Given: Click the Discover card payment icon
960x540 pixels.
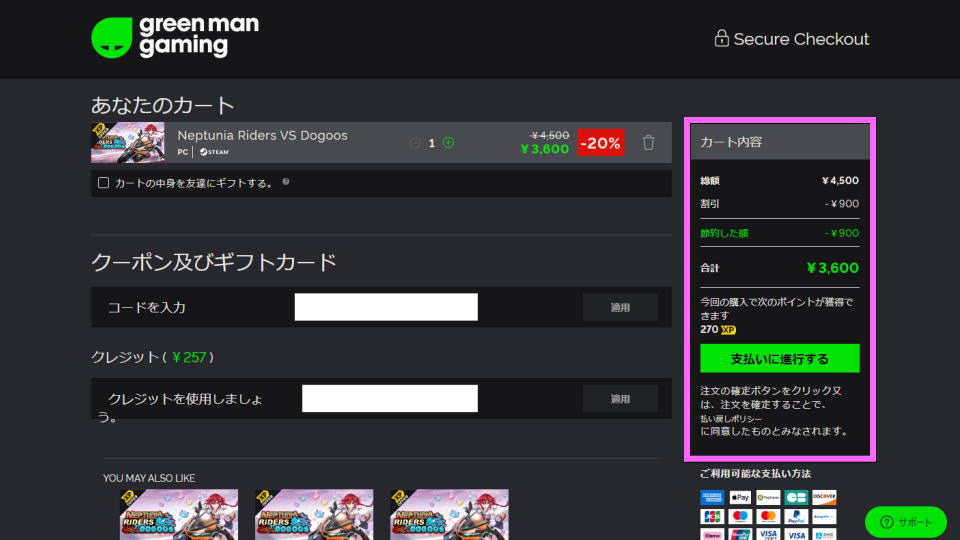Looking at the screenshot, I should tap(824, 497).
